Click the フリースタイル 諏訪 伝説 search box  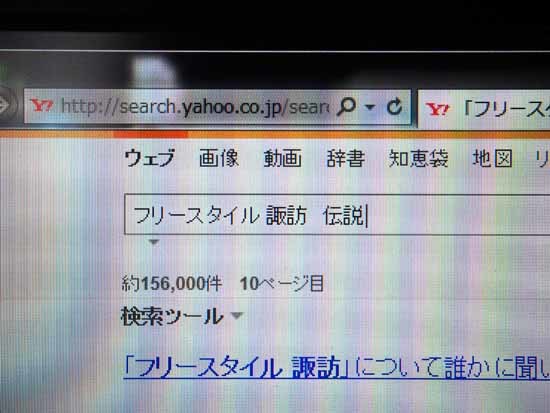tap(337, 214)
